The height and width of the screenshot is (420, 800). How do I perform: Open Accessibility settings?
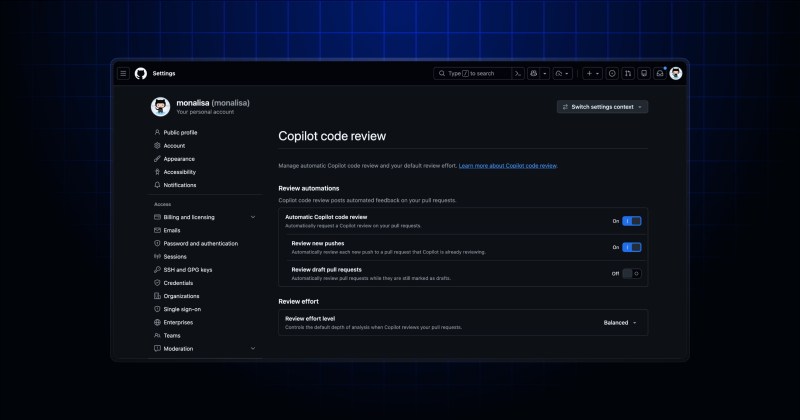pos(180,172)
